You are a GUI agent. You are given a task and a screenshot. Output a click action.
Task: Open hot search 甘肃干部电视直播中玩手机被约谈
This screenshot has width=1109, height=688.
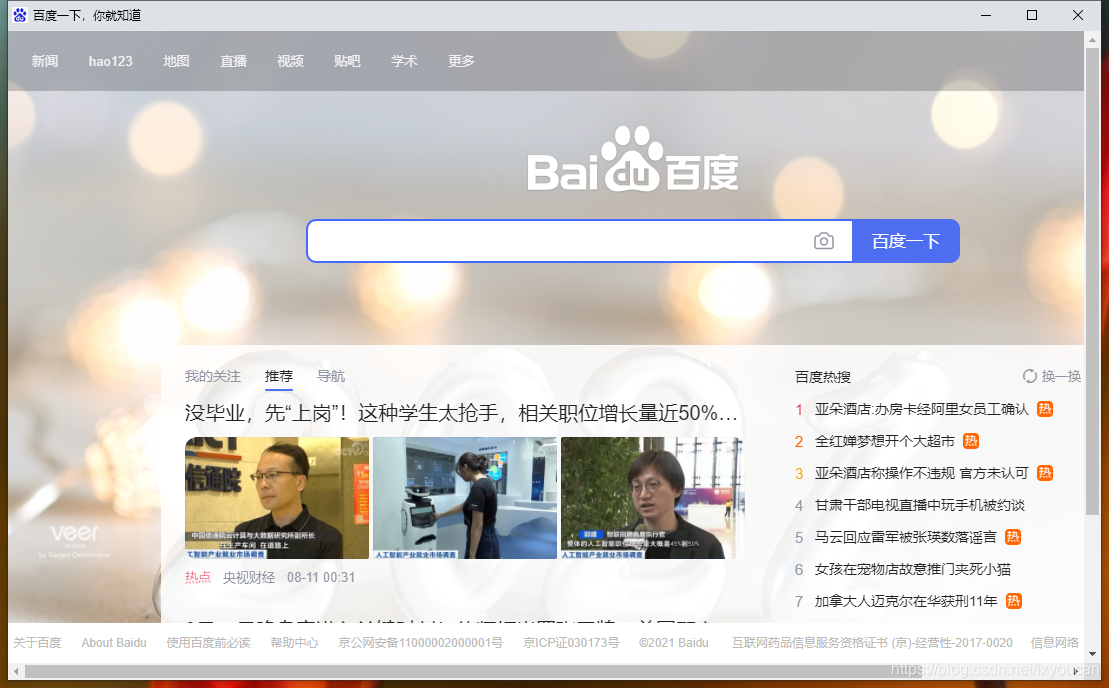[x=919, y=505]
